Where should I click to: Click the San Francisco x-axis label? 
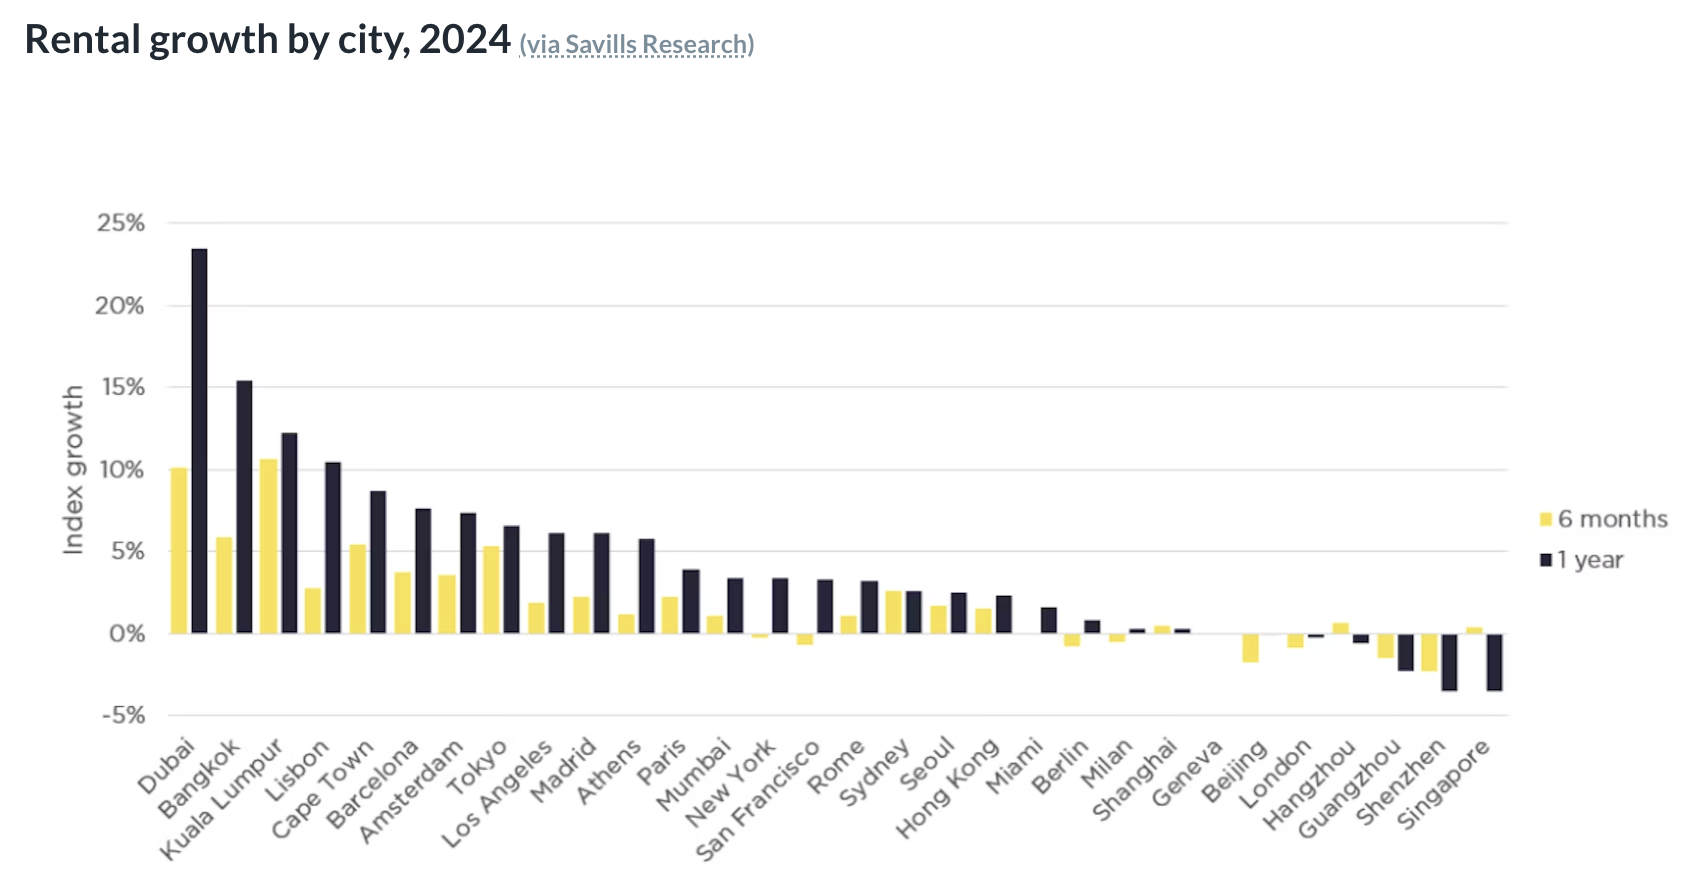coord(757,801)
